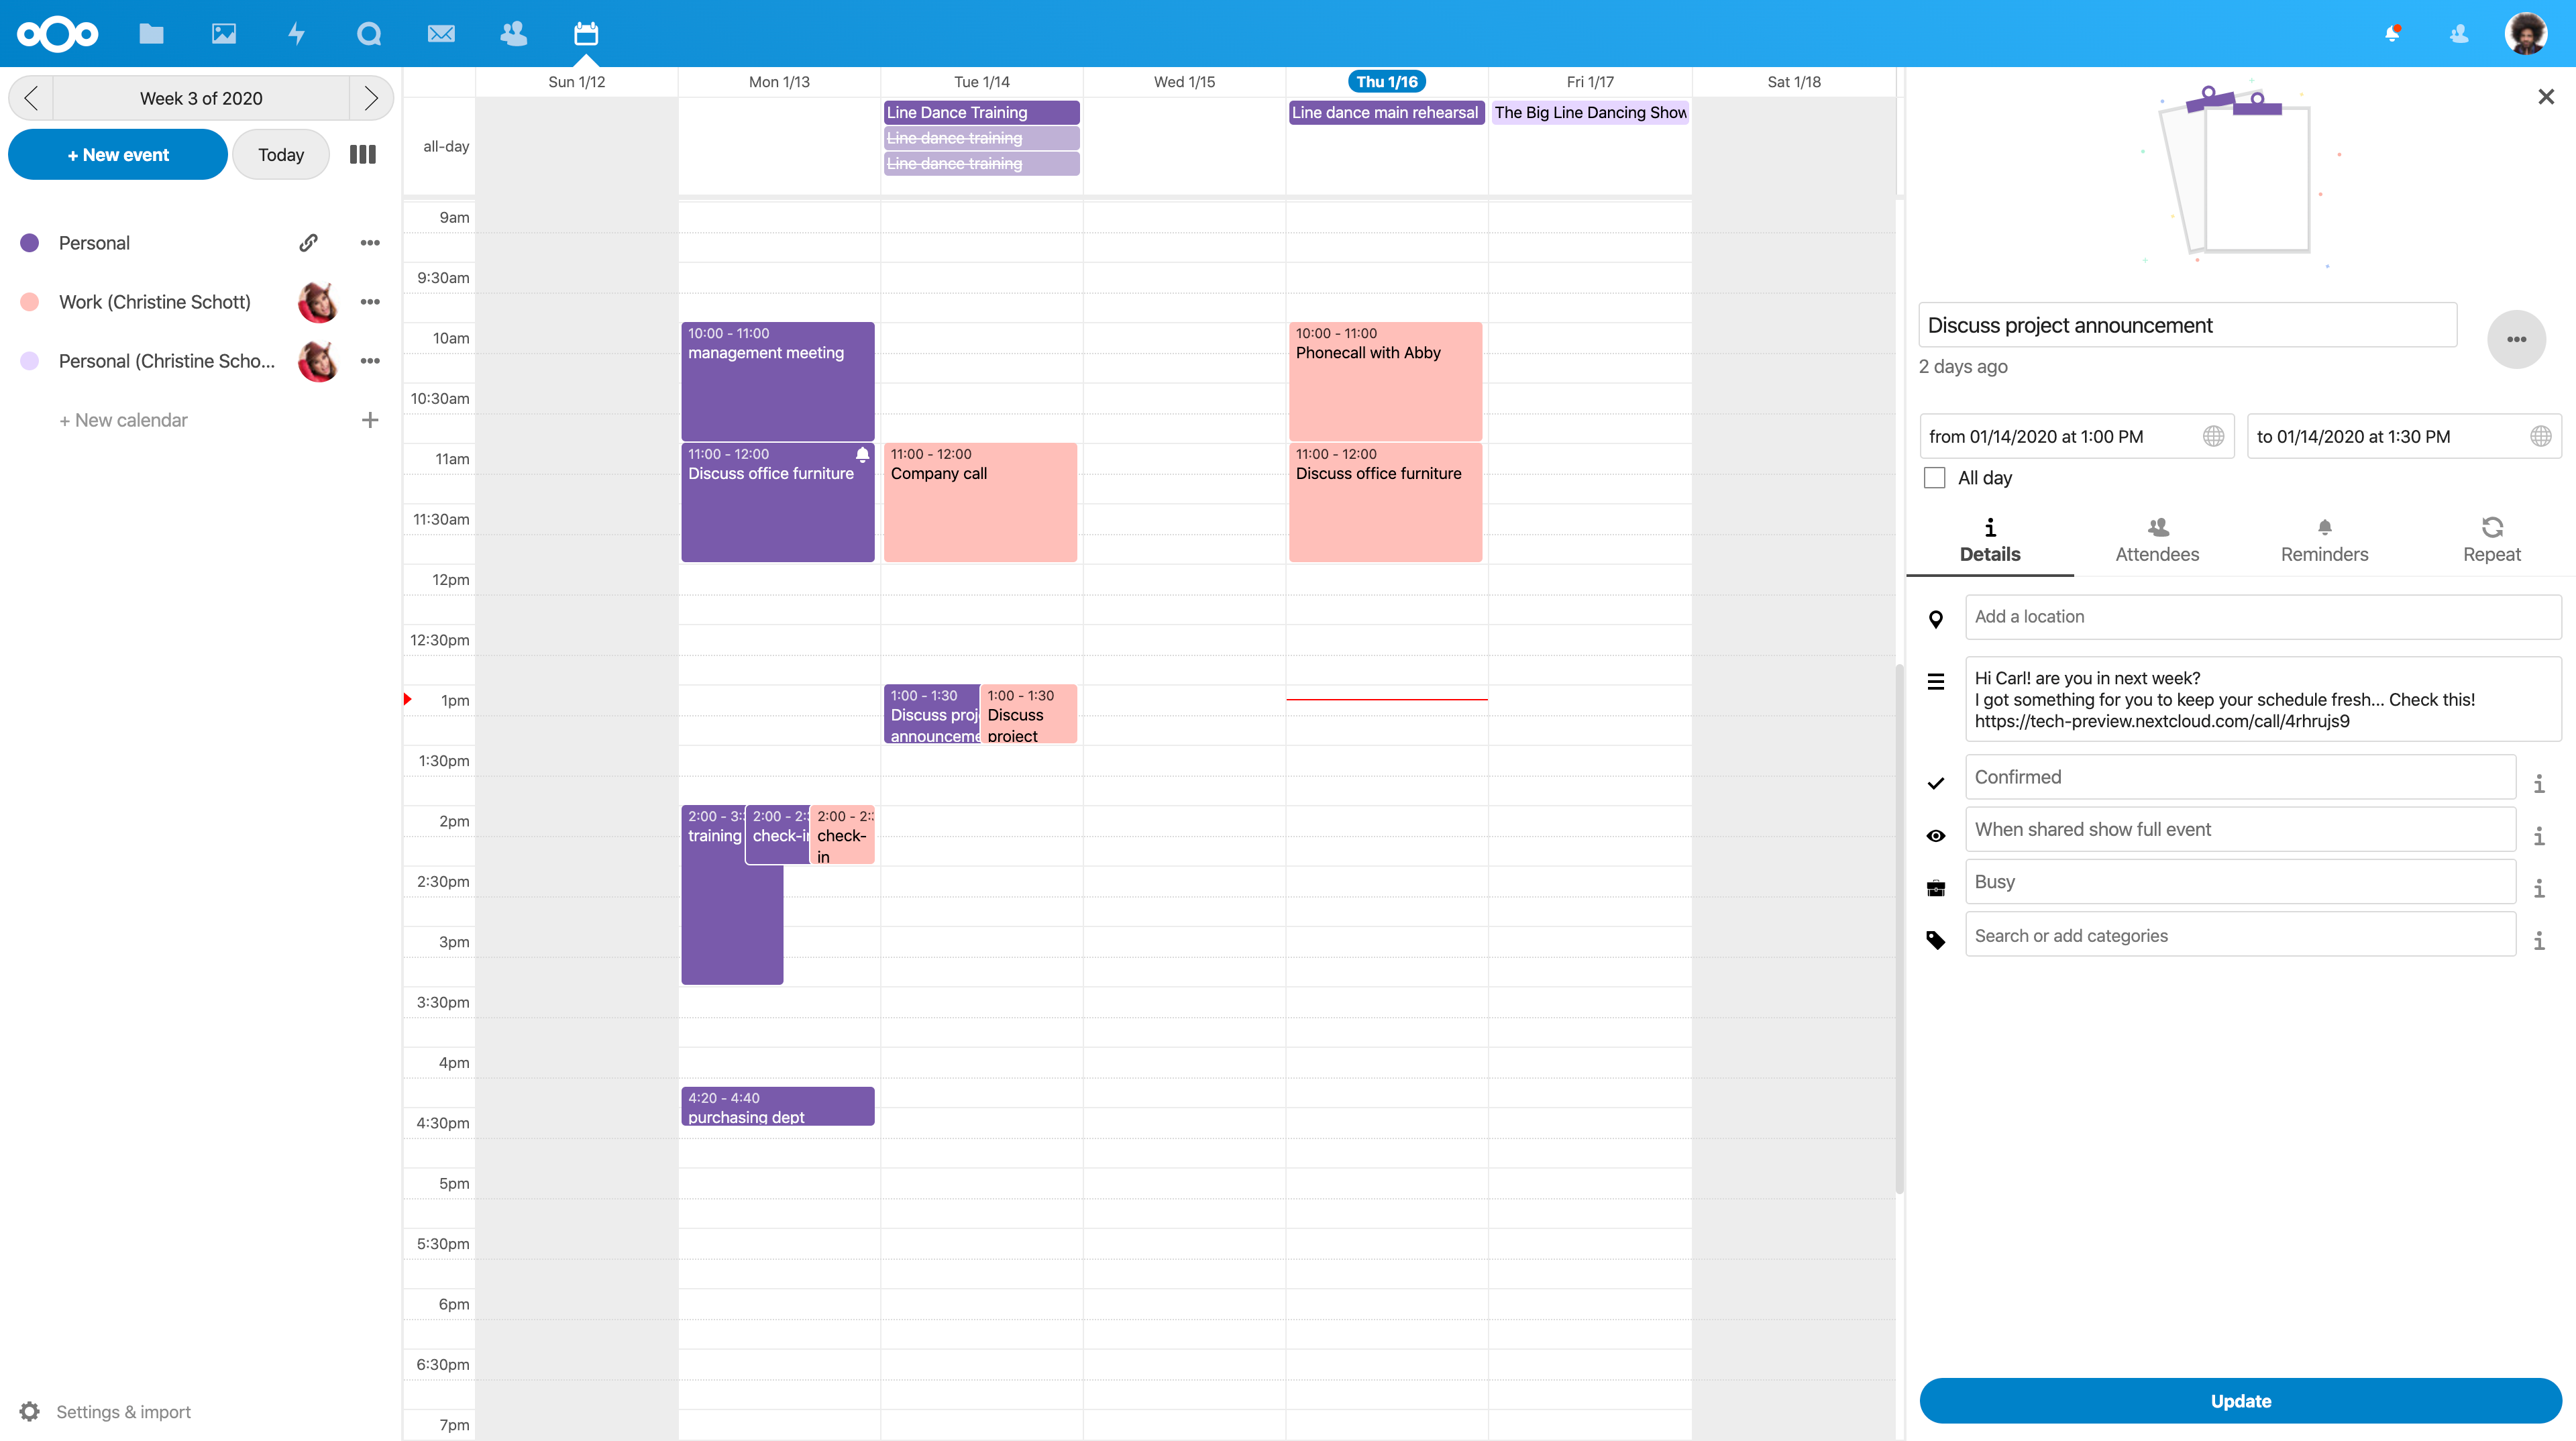Open the Contacts app icon
The image size is (2576, 1441).
pyautogui.click(x=514, y=34)
